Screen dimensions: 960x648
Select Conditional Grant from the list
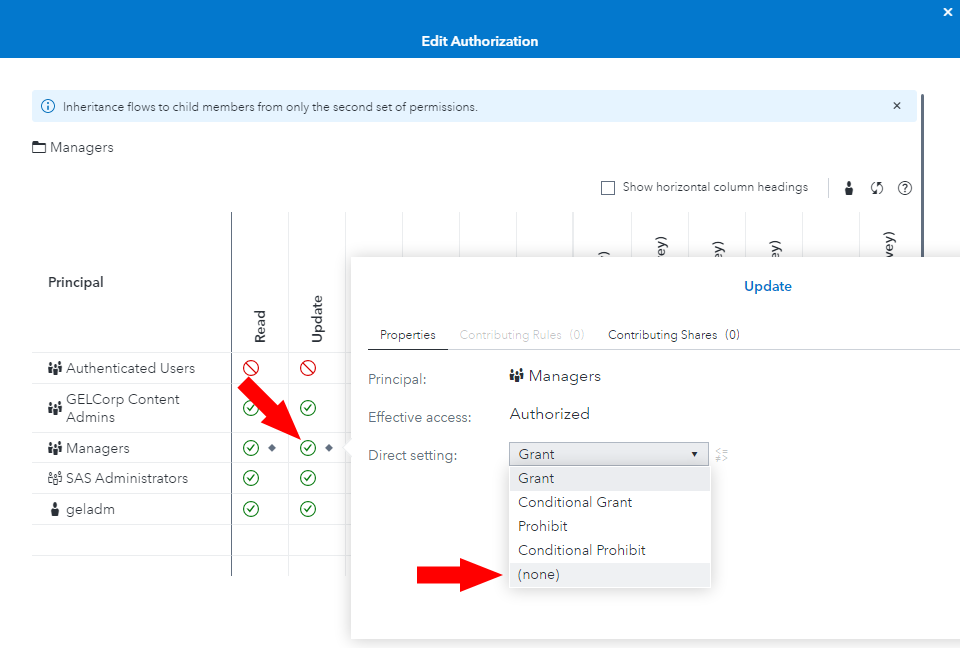point(575,502)
